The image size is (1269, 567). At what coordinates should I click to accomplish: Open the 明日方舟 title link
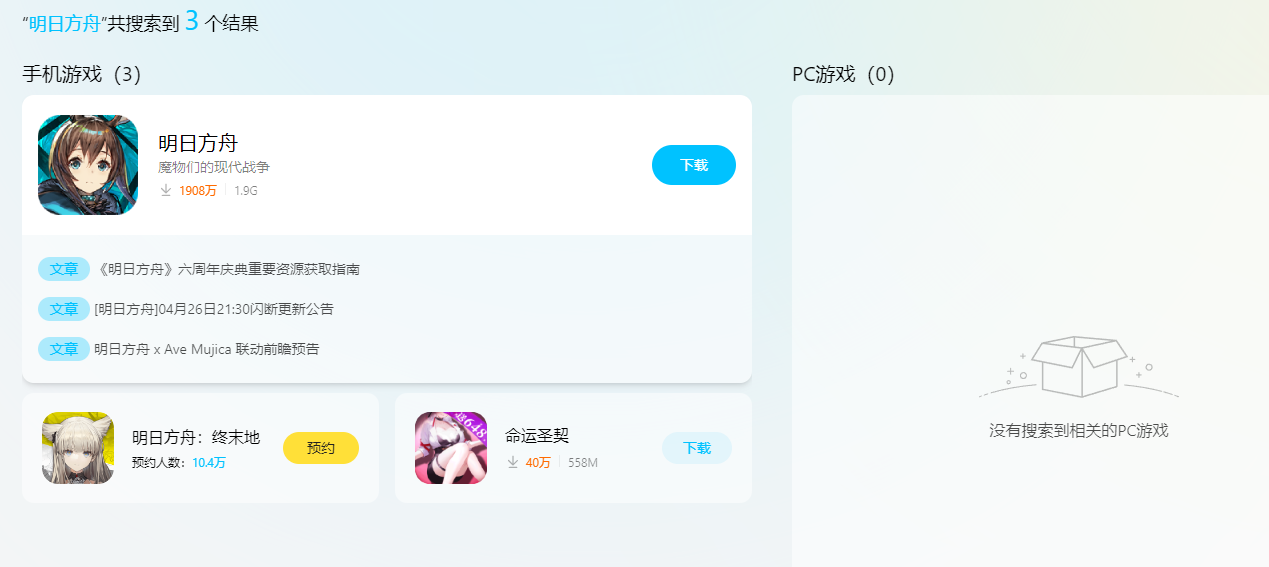pyautogui.click(x=198, y=143)
